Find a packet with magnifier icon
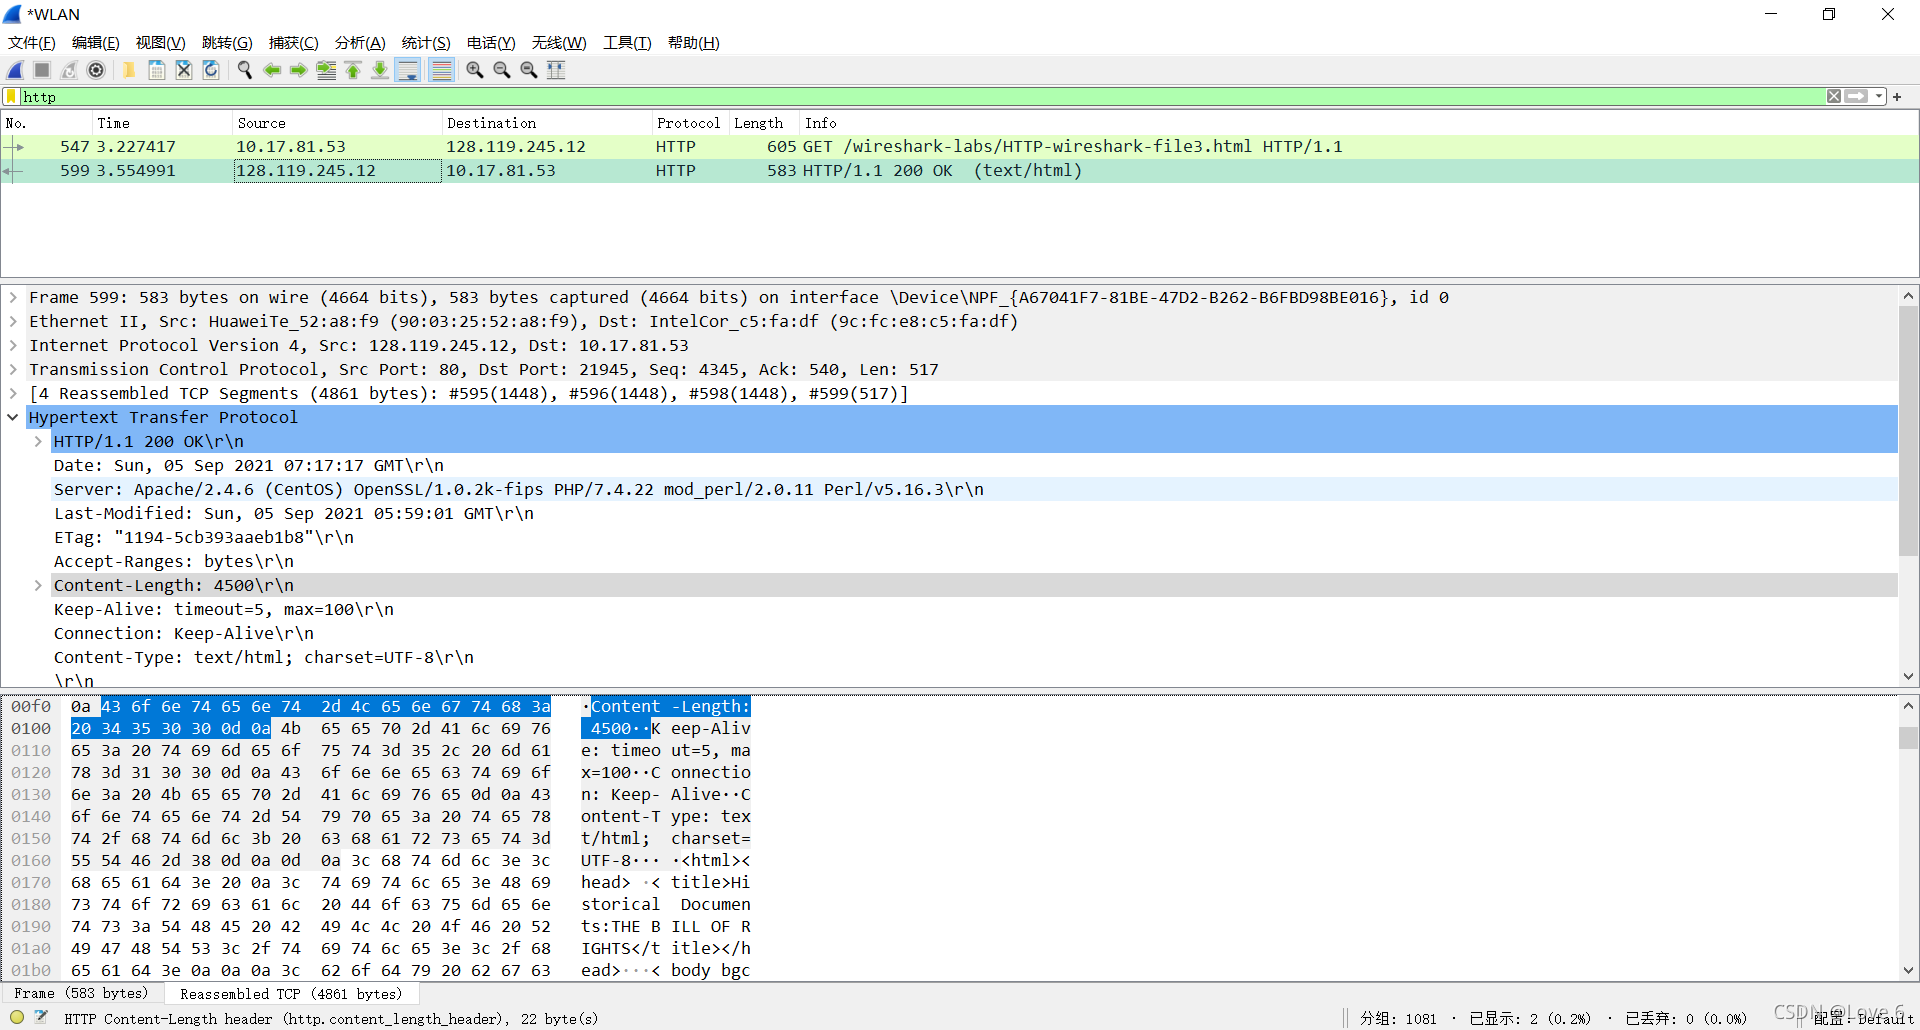This screenshot has height=1030, width=1920. click(x=244, y=70)
